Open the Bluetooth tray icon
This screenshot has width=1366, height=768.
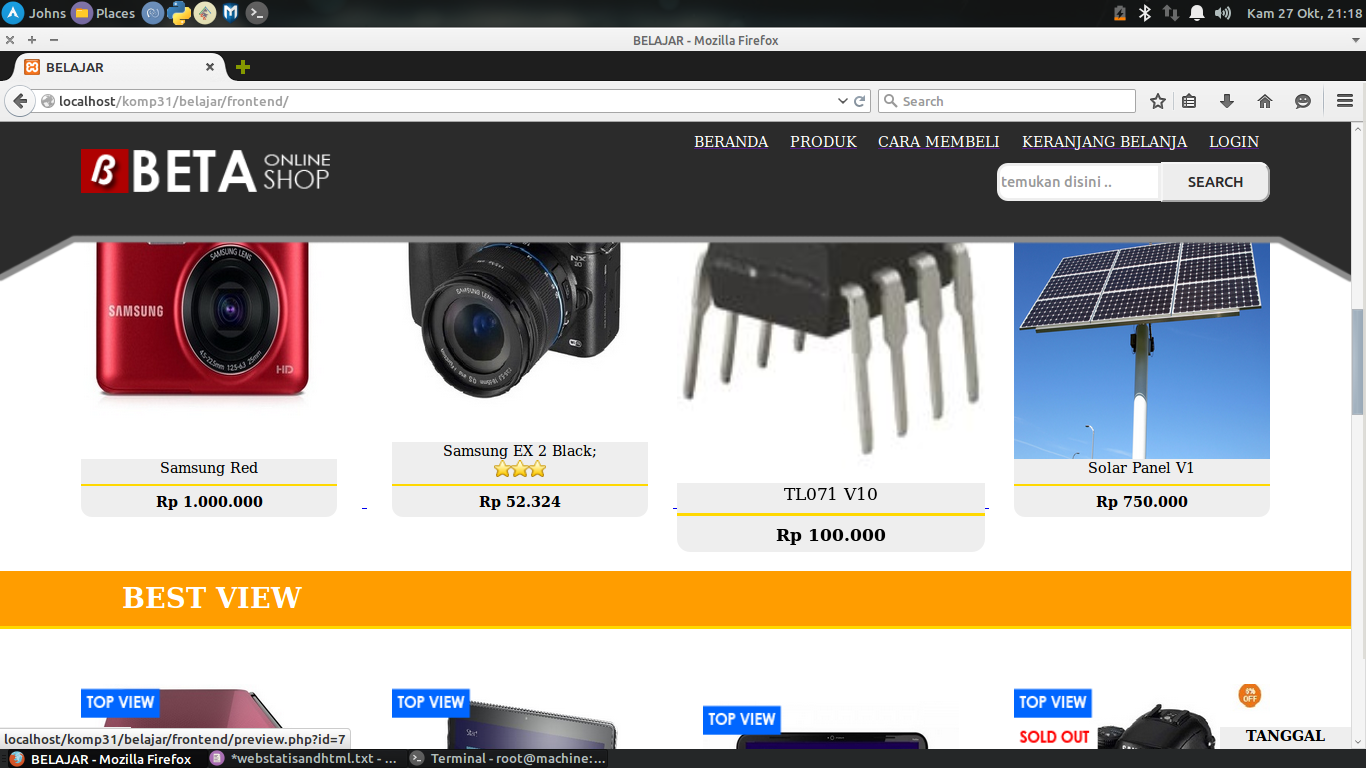pos(1146,13)
